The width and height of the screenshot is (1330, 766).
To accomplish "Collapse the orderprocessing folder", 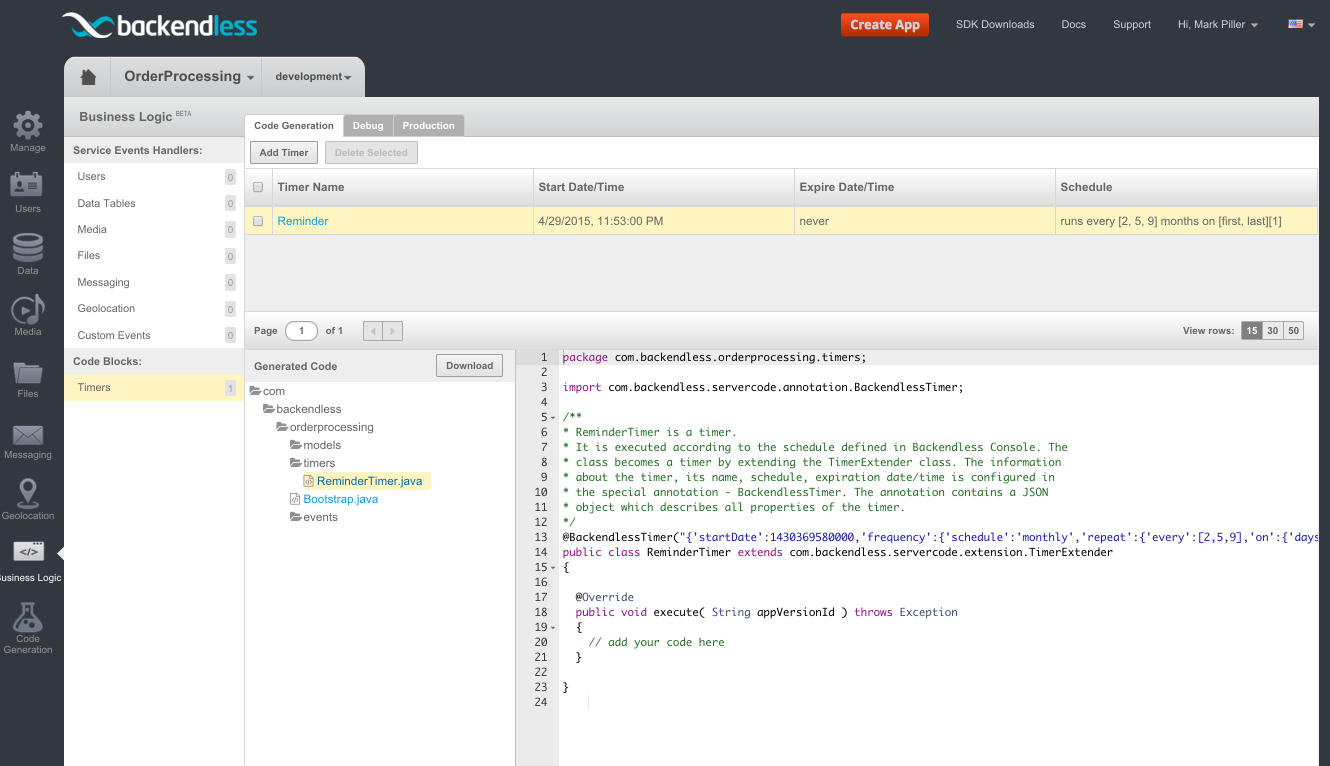I will tap(282, 427).
